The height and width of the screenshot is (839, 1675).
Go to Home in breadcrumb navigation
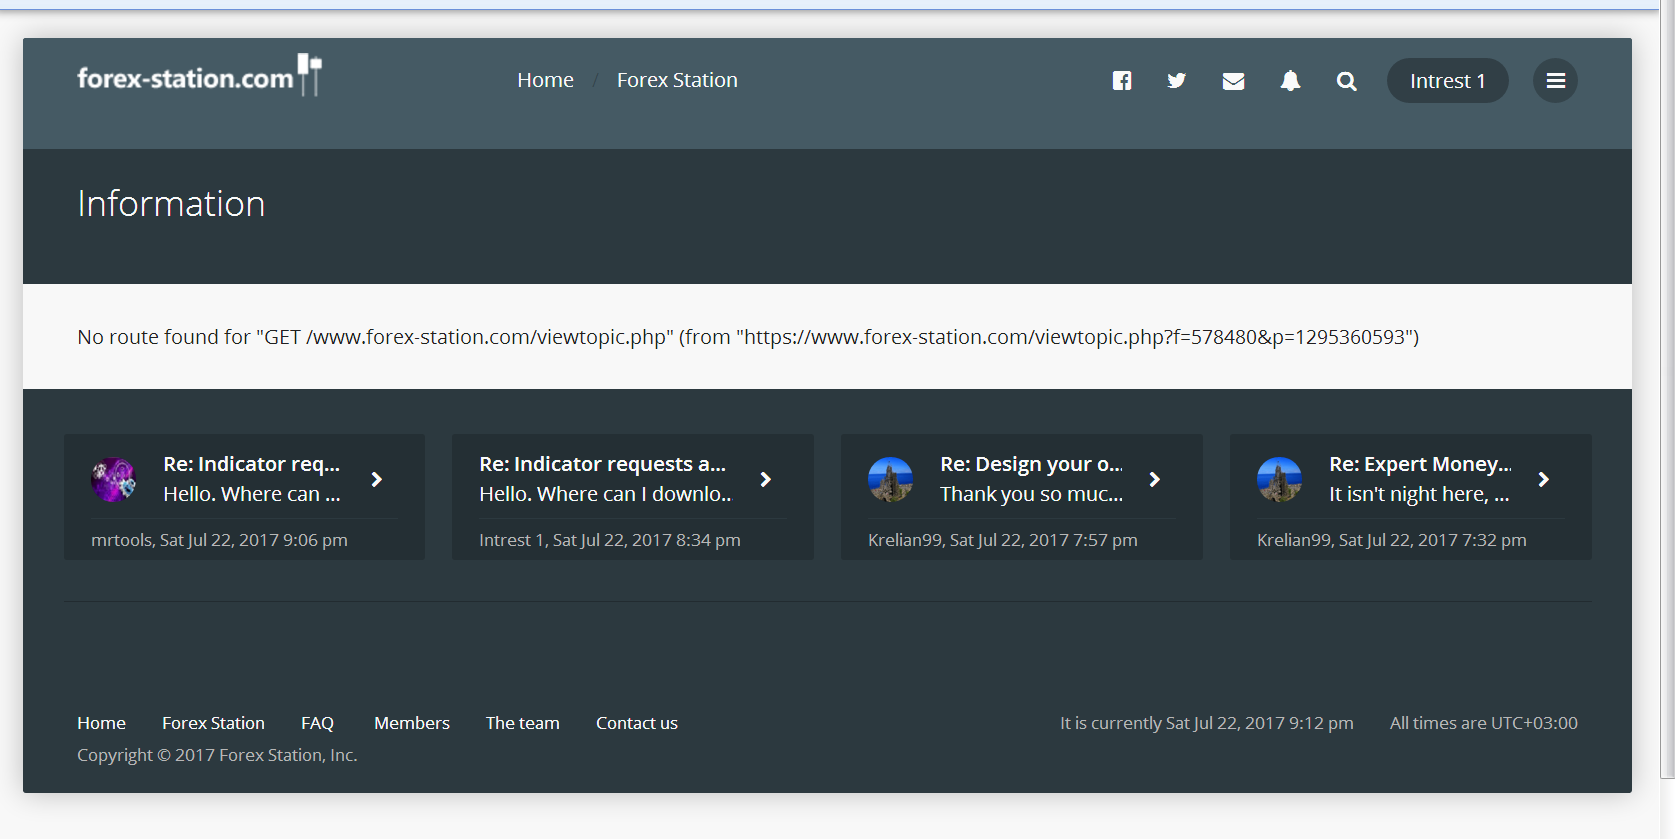coord(545,80)
